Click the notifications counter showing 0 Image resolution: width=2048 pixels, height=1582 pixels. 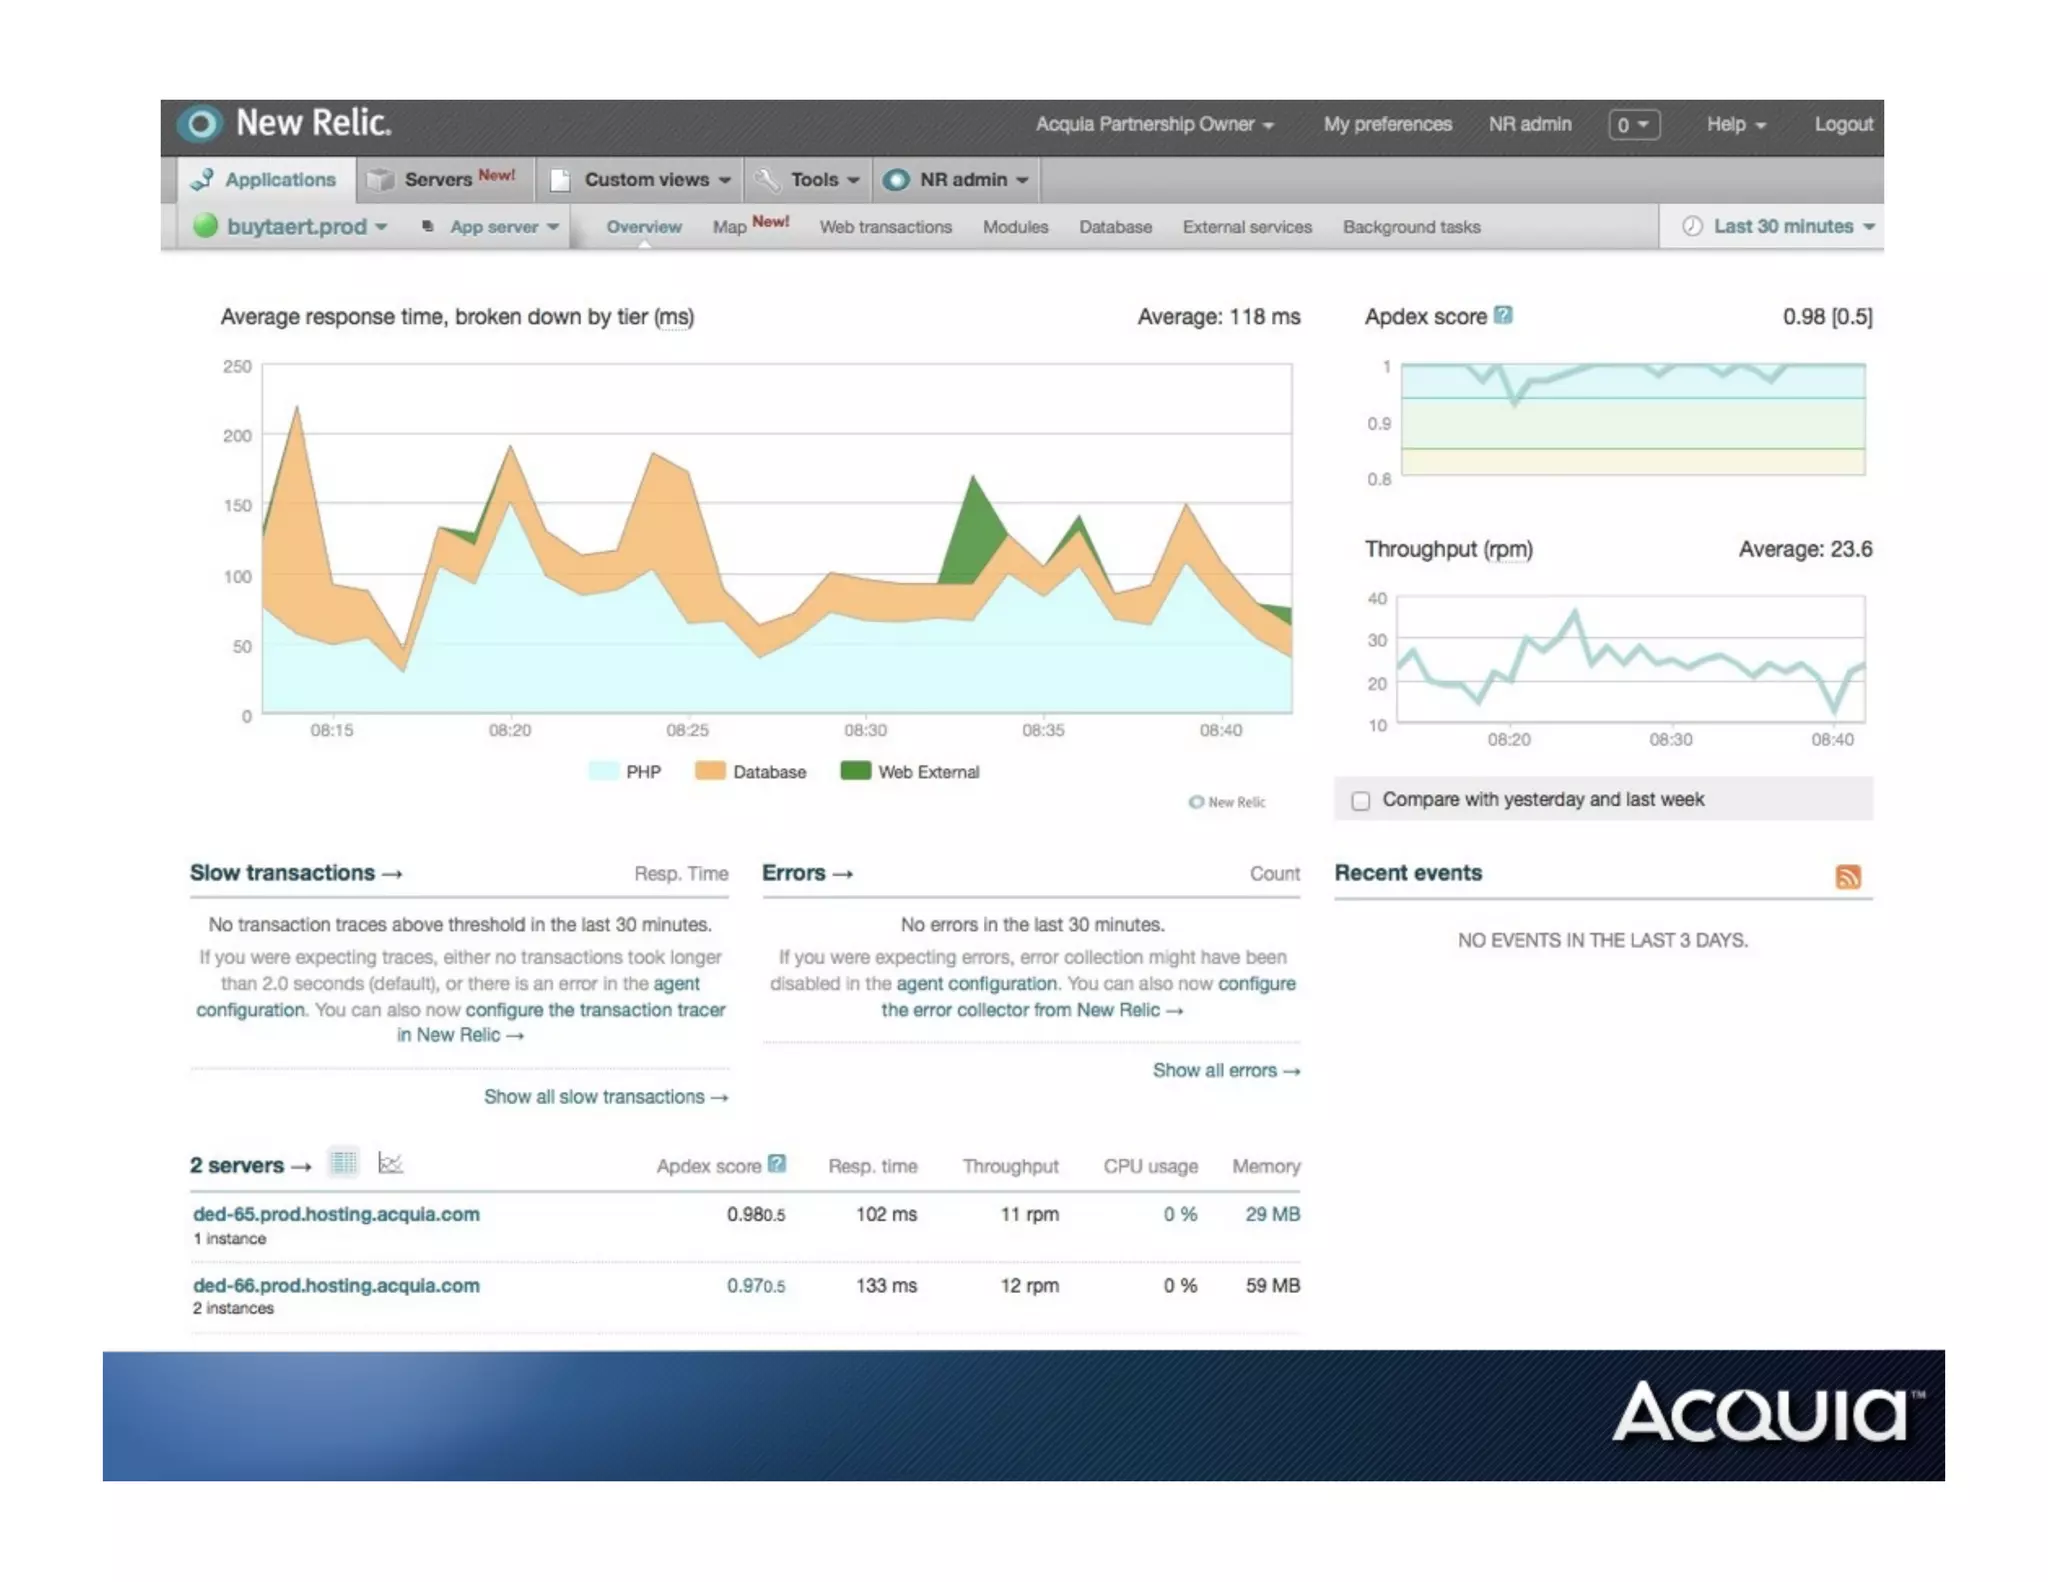[1632, 125]
